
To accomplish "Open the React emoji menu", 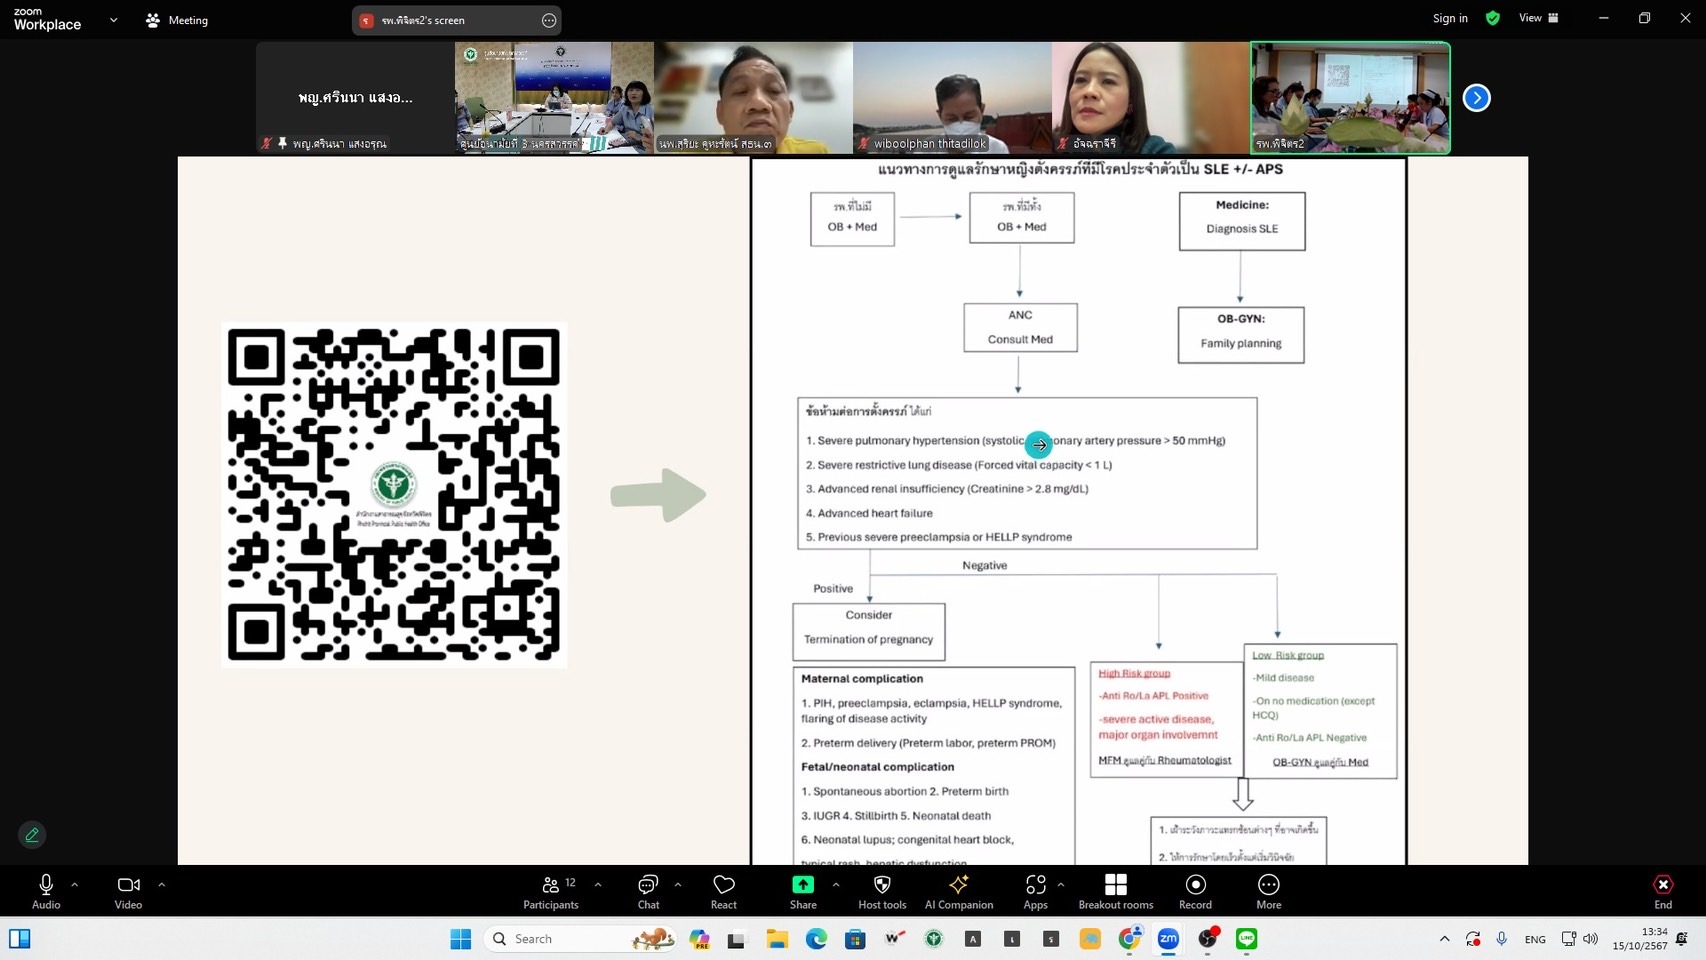I will 724,891.
